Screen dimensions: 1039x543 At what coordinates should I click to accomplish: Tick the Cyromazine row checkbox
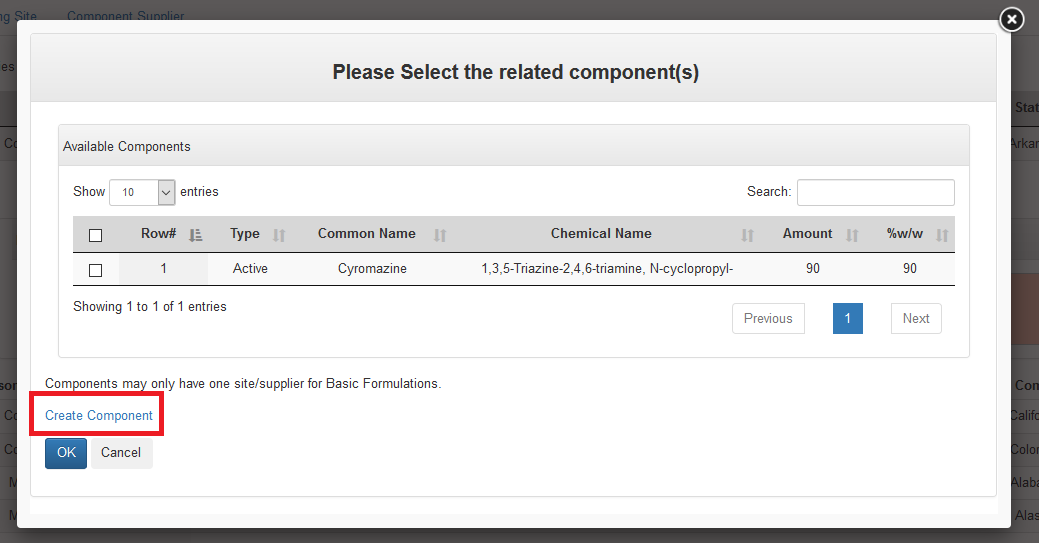(x=96, y=270)
